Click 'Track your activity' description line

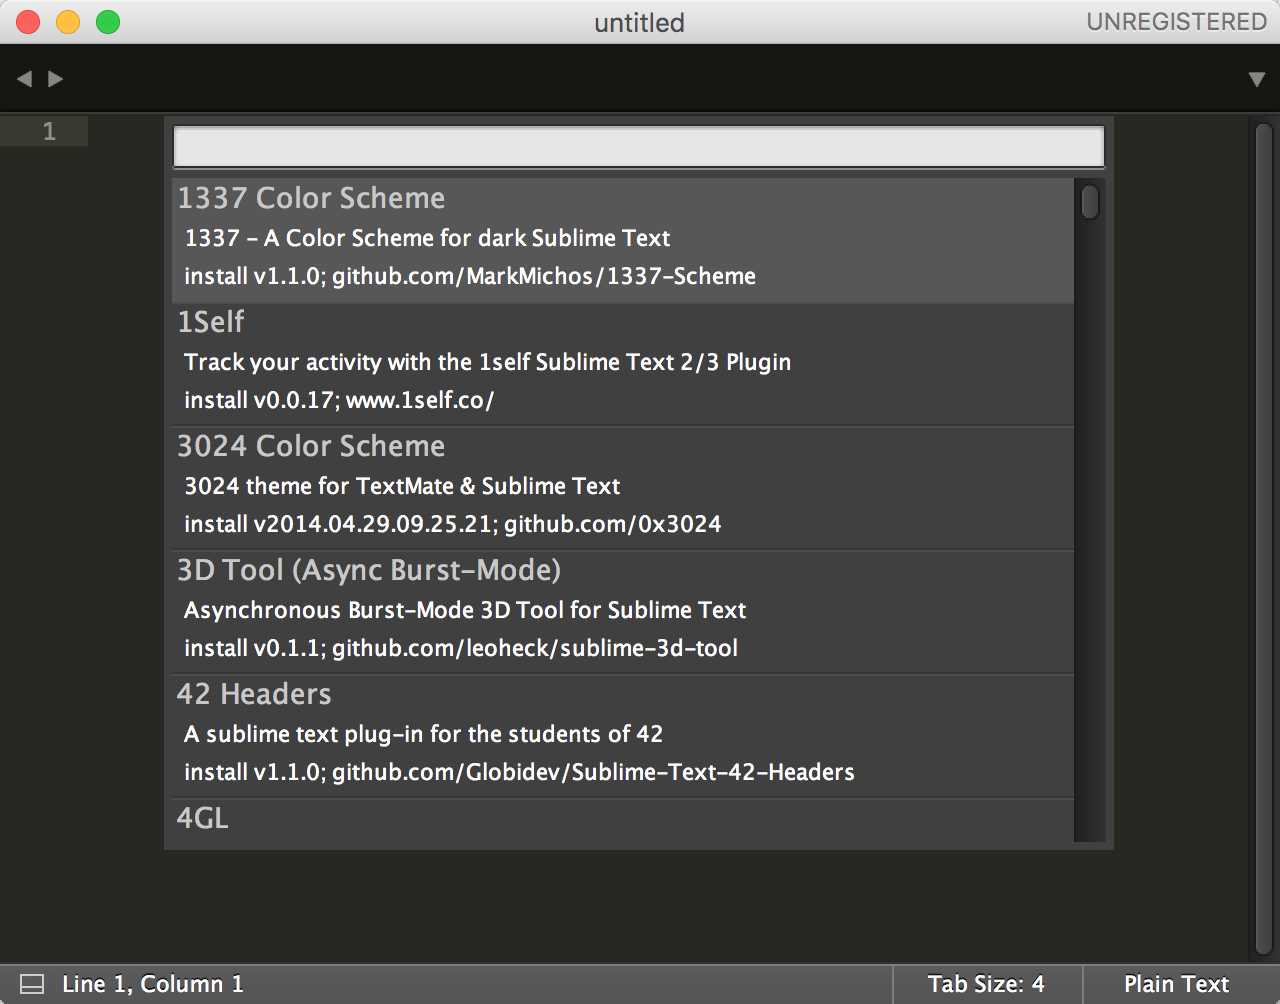click(487, 362)
